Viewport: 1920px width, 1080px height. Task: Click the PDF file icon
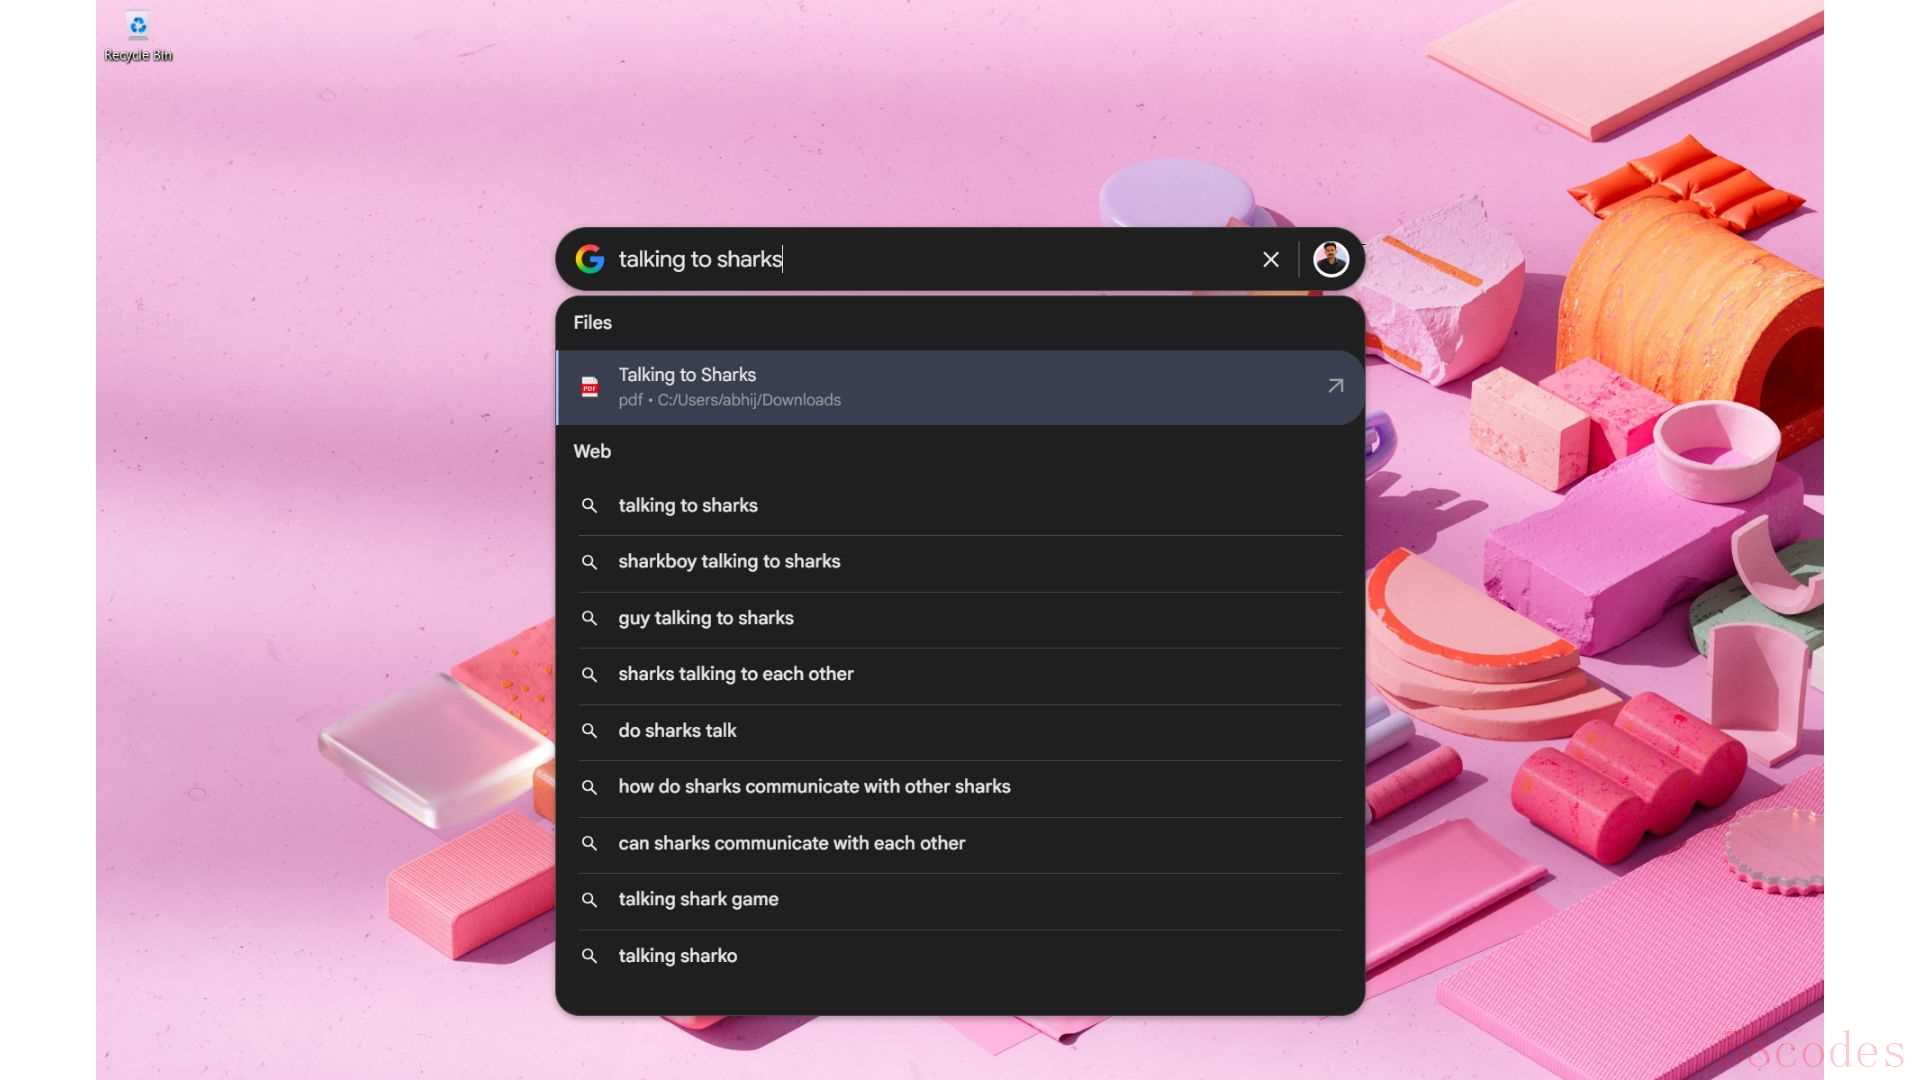click(590, 387)
